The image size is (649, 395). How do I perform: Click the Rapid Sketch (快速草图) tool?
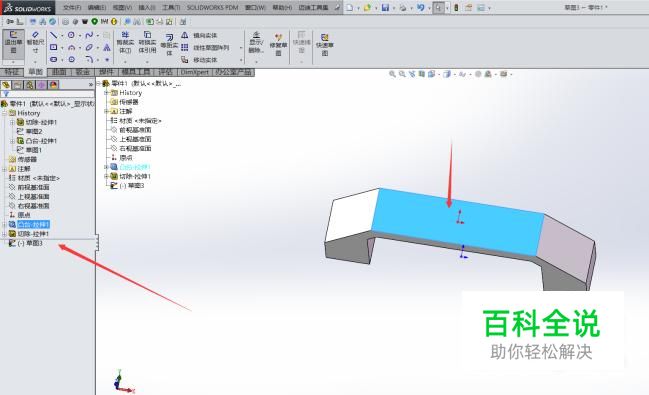[324, 45]
